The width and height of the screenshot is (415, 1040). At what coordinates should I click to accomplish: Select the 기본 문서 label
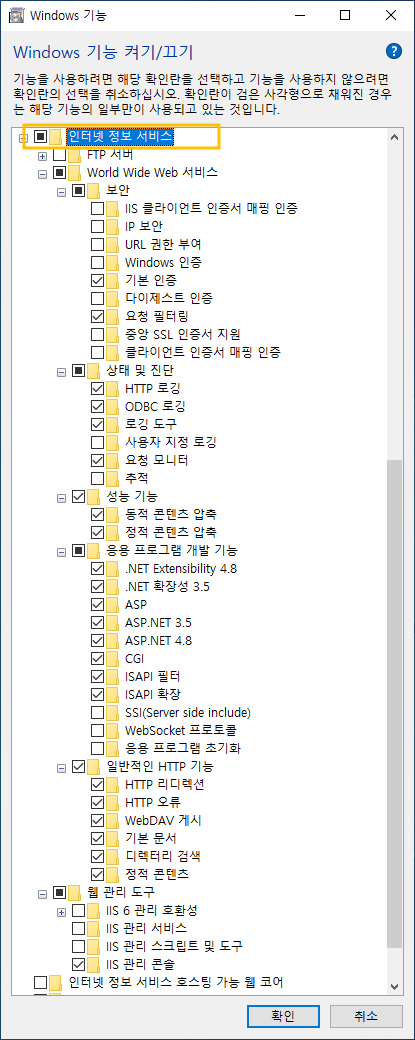[x=150, y=838]
